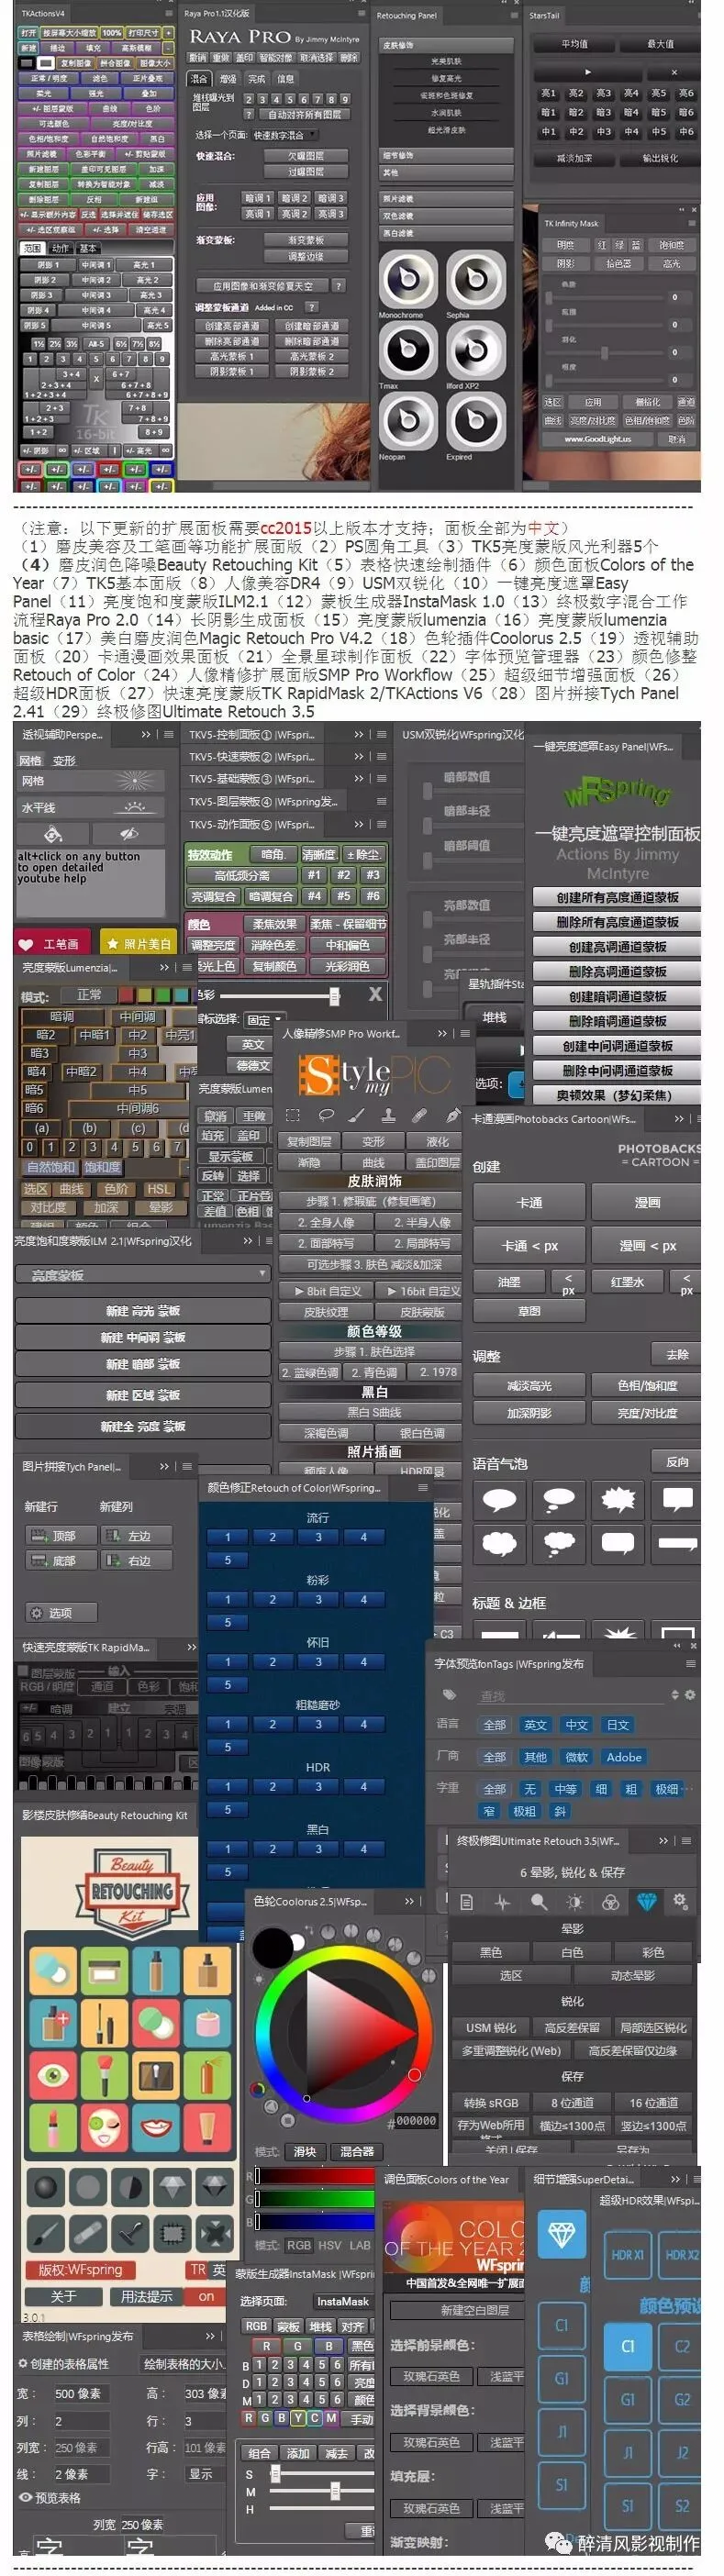This screenshot has height=2576, width=724.
Task: Click the 查找 search field in fonTags
Action: tap(572, 1696)
